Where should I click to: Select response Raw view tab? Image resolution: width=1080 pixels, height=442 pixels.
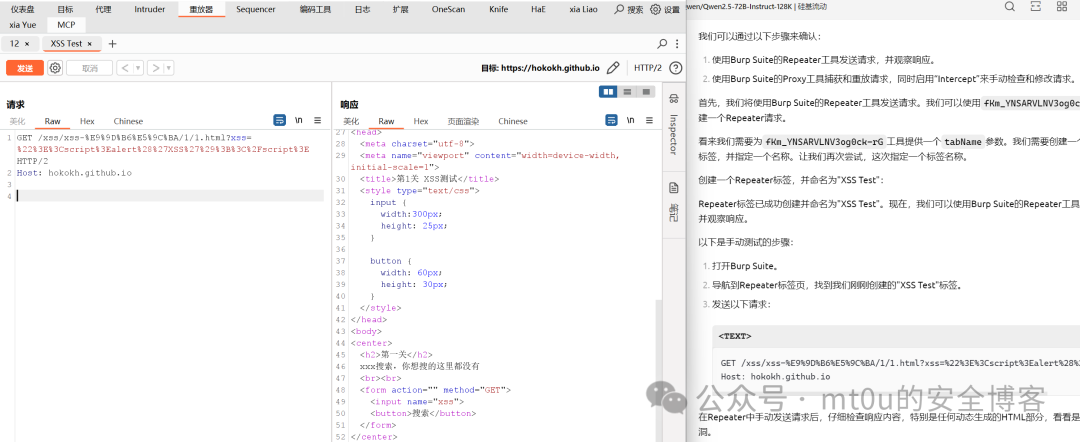[x=386, y=121]
